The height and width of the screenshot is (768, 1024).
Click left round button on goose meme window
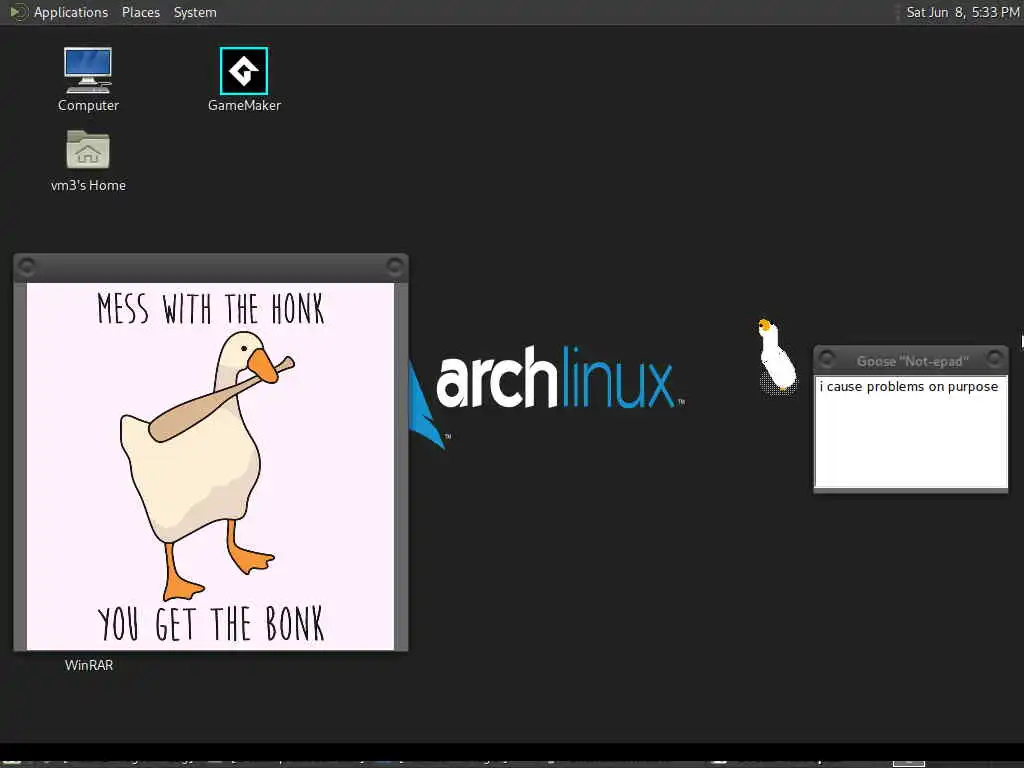tap(27, 266)
